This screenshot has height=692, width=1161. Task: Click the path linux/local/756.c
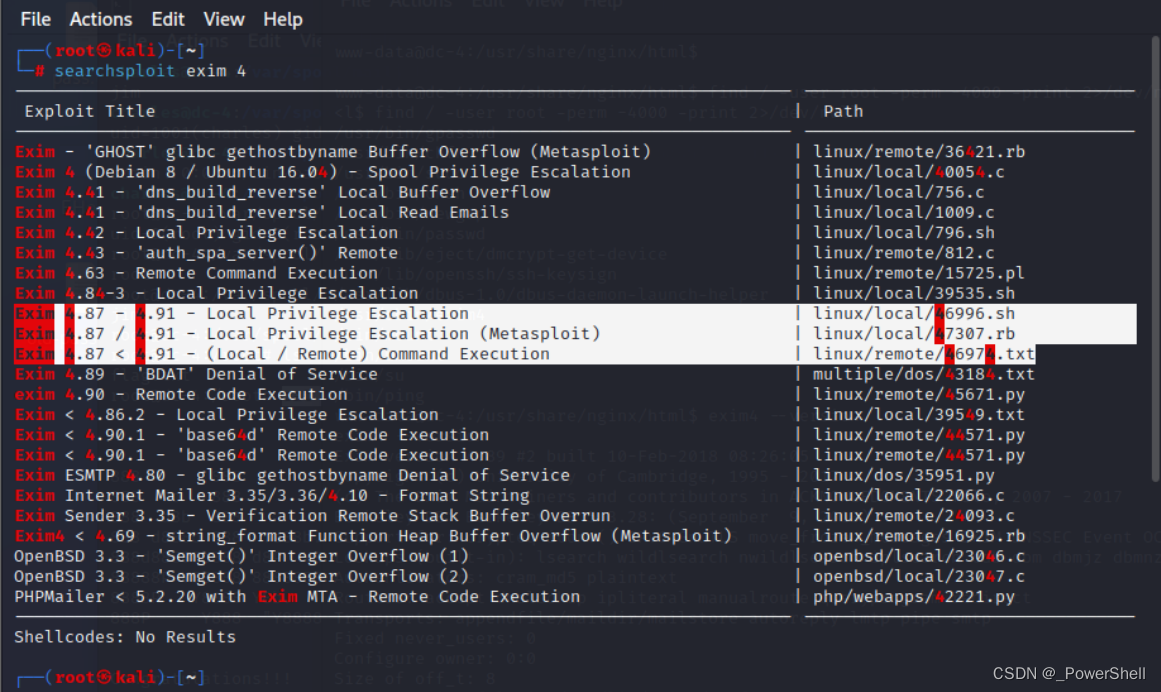coord(899,192)
